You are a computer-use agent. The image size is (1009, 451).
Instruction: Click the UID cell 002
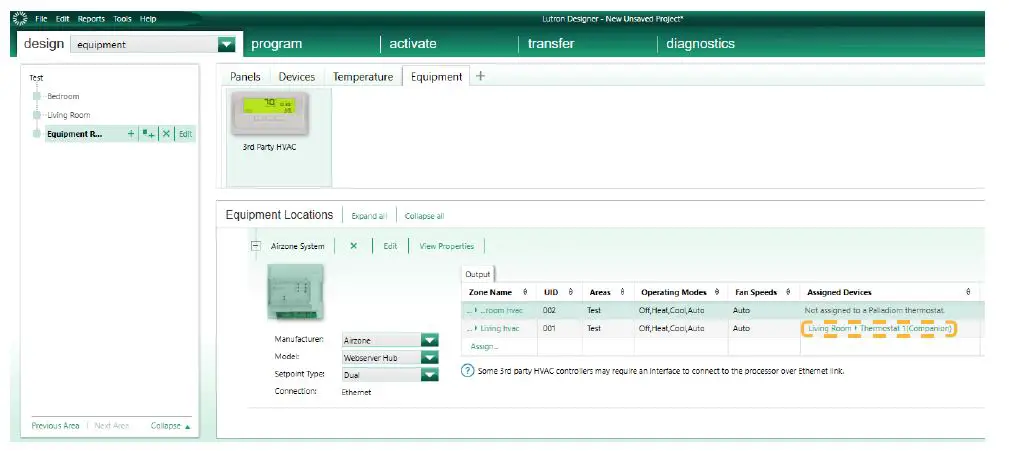point(548,310)
